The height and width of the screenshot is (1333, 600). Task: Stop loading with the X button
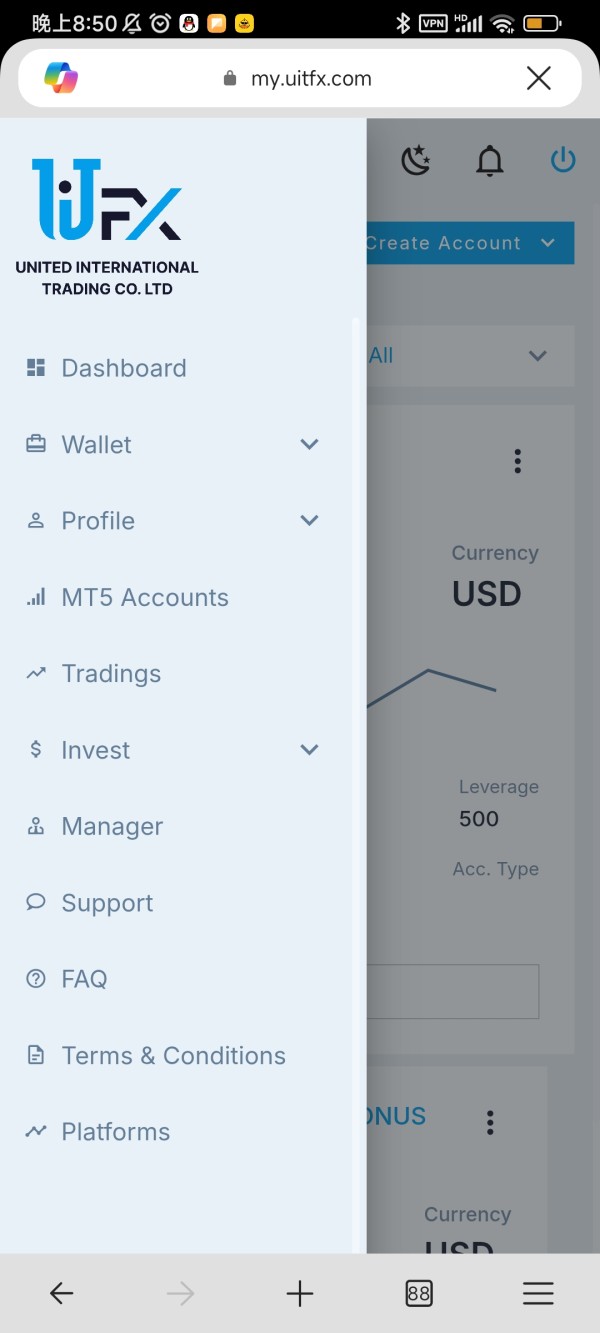tap(538, 78)
